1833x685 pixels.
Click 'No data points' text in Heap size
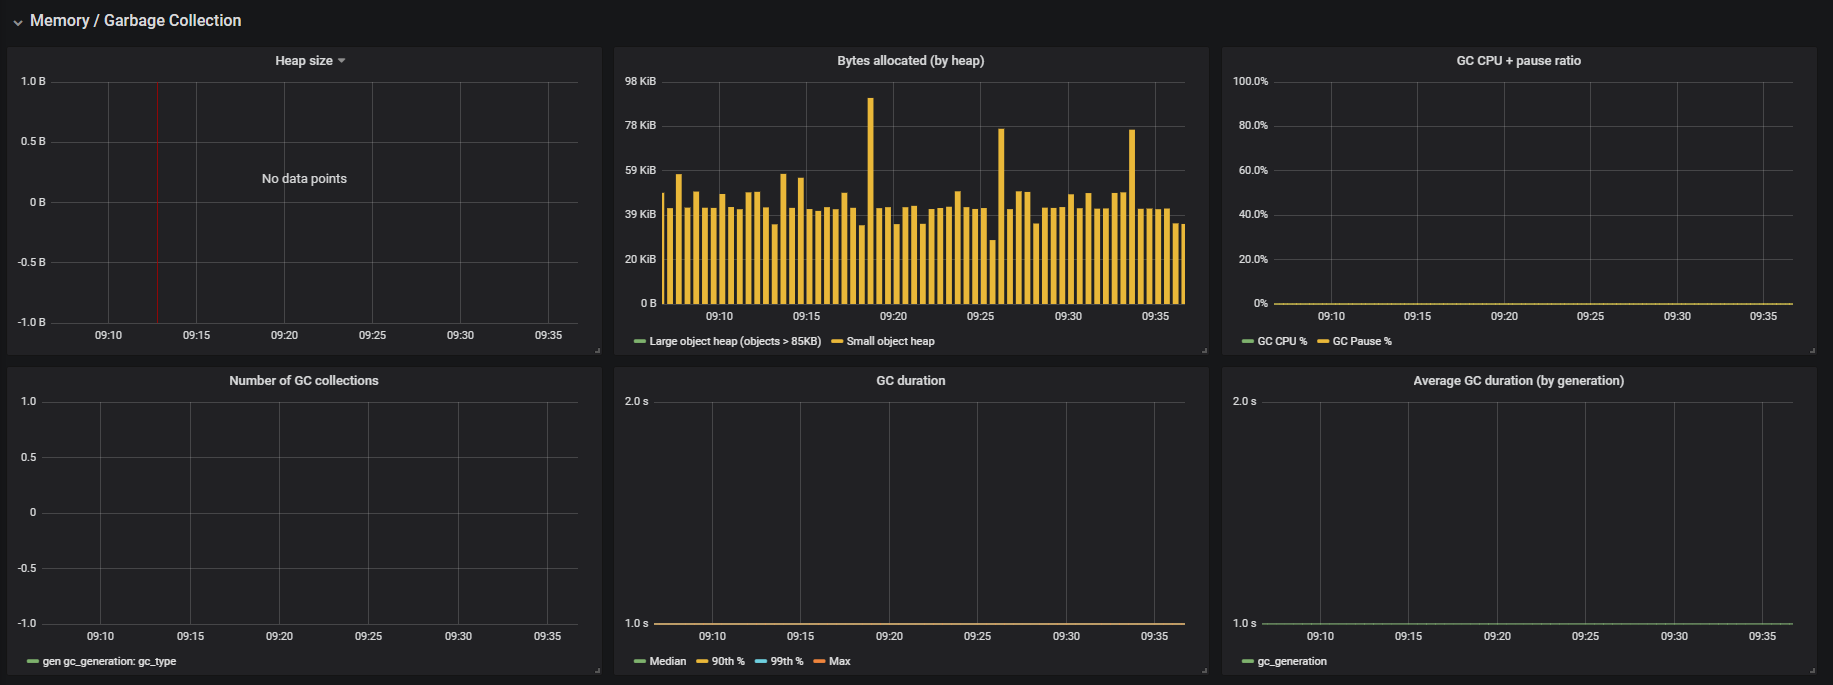click(304, 179)
